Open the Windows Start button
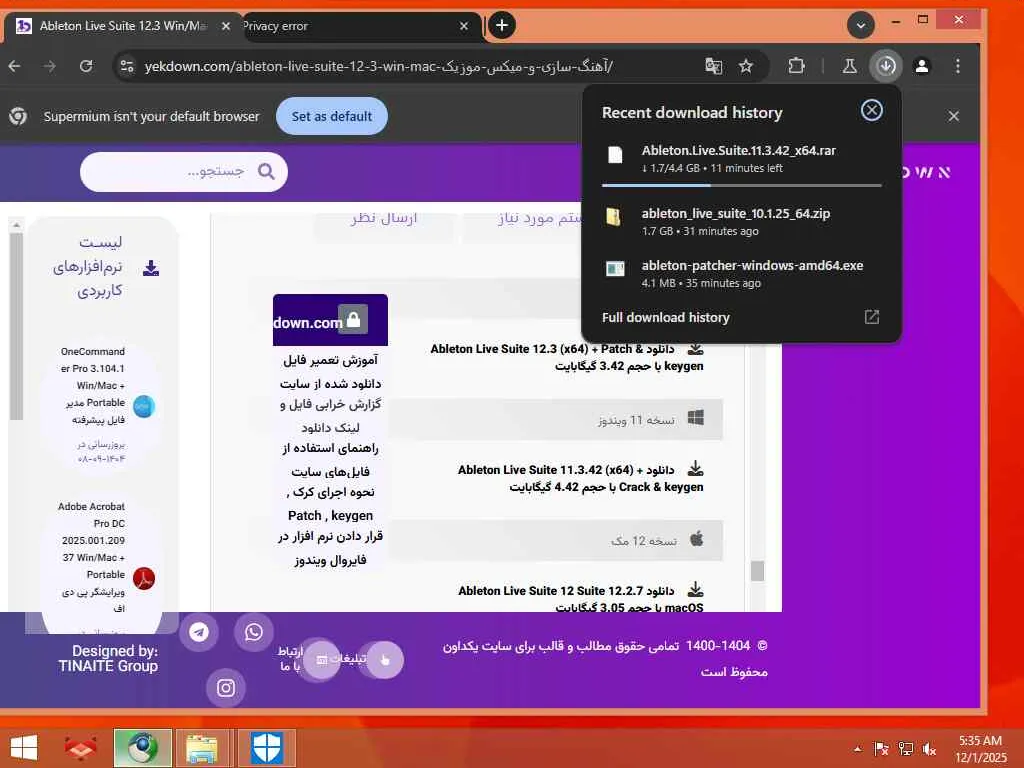The width and height of the screenshot is (1024, 768). point(24,747)
